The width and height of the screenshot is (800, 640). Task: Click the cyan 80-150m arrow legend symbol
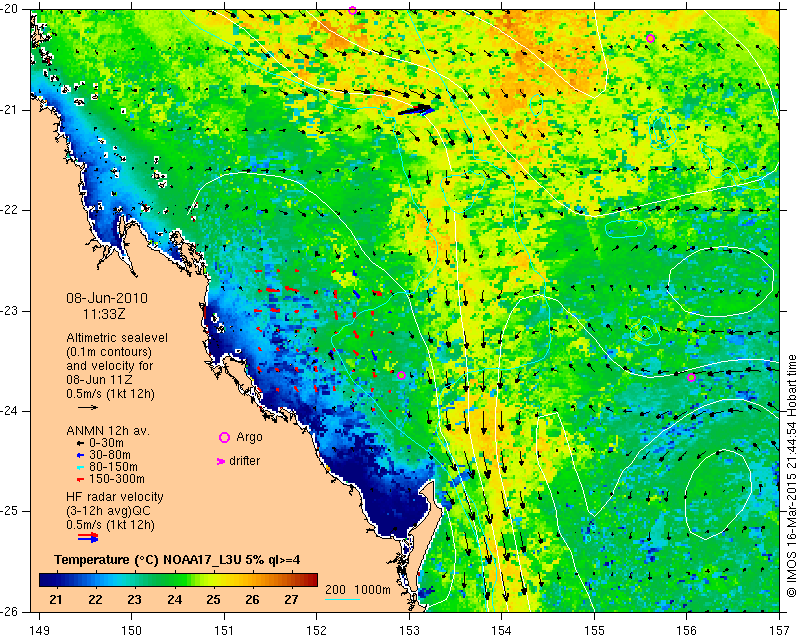[x=80, y=467]
